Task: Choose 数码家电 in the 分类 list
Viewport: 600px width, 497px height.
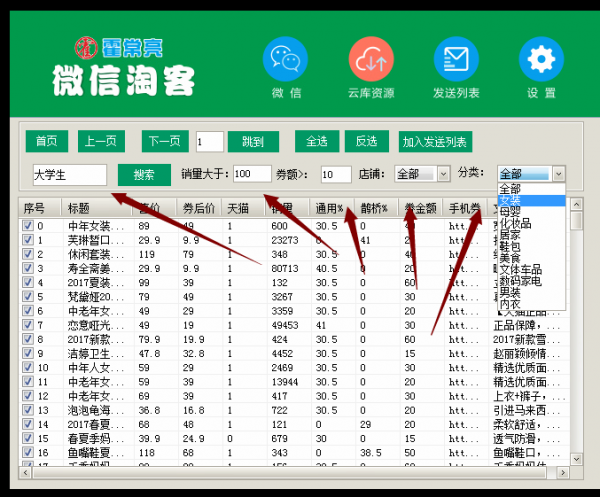Action: [x=531, y=281]
